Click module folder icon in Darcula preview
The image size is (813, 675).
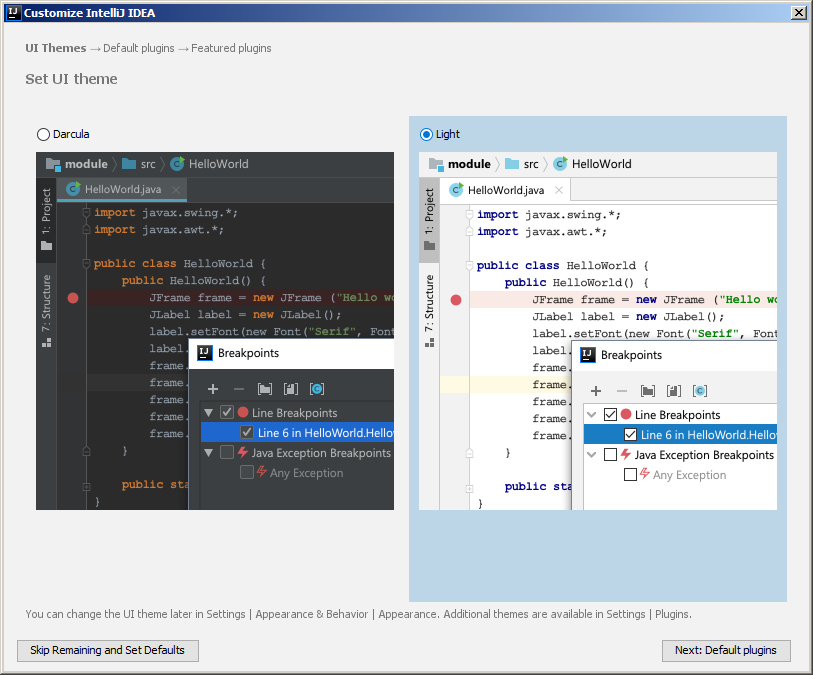point(53,164)
